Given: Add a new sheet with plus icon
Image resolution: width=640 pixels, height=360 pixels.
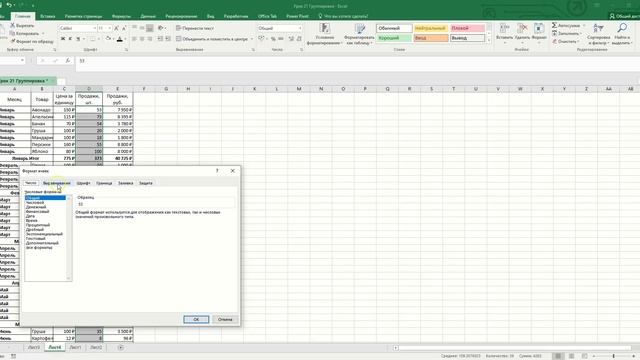Looking at the screenshot, I should (x=120, y=347).
